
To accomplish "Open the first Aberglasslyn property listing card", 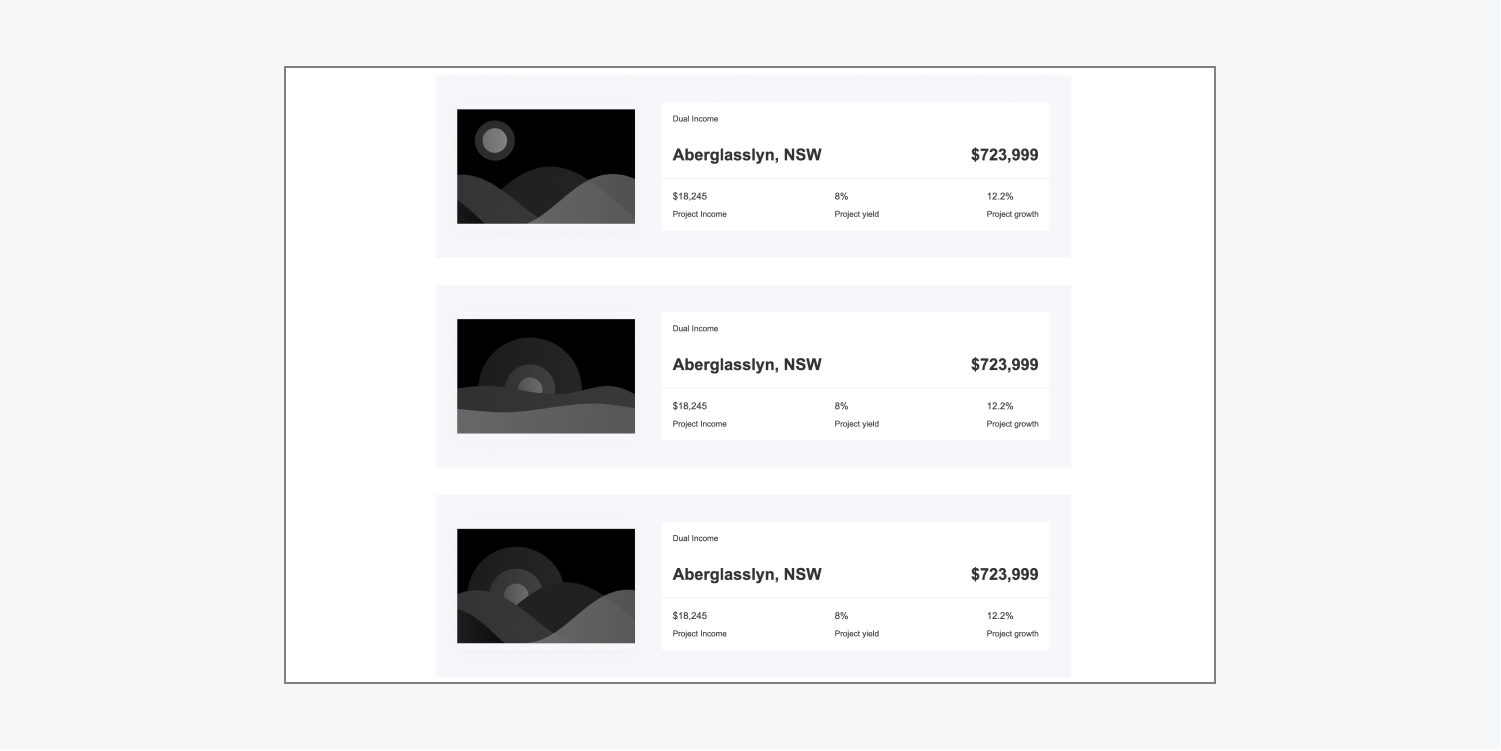I will tap(753, 166).
